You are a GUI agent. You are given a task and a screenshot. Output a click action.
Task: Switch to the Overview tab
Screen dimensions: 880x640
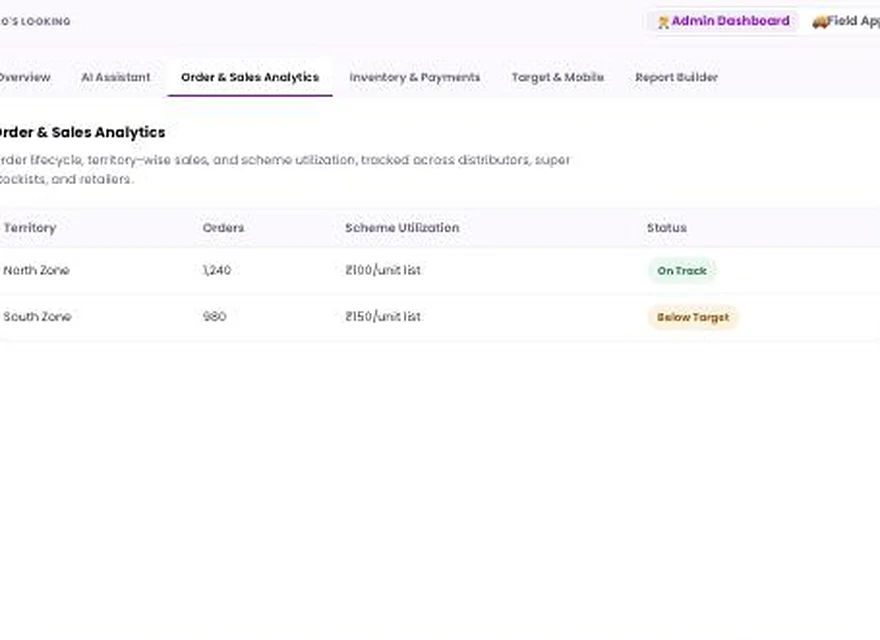tap(25, 77)
